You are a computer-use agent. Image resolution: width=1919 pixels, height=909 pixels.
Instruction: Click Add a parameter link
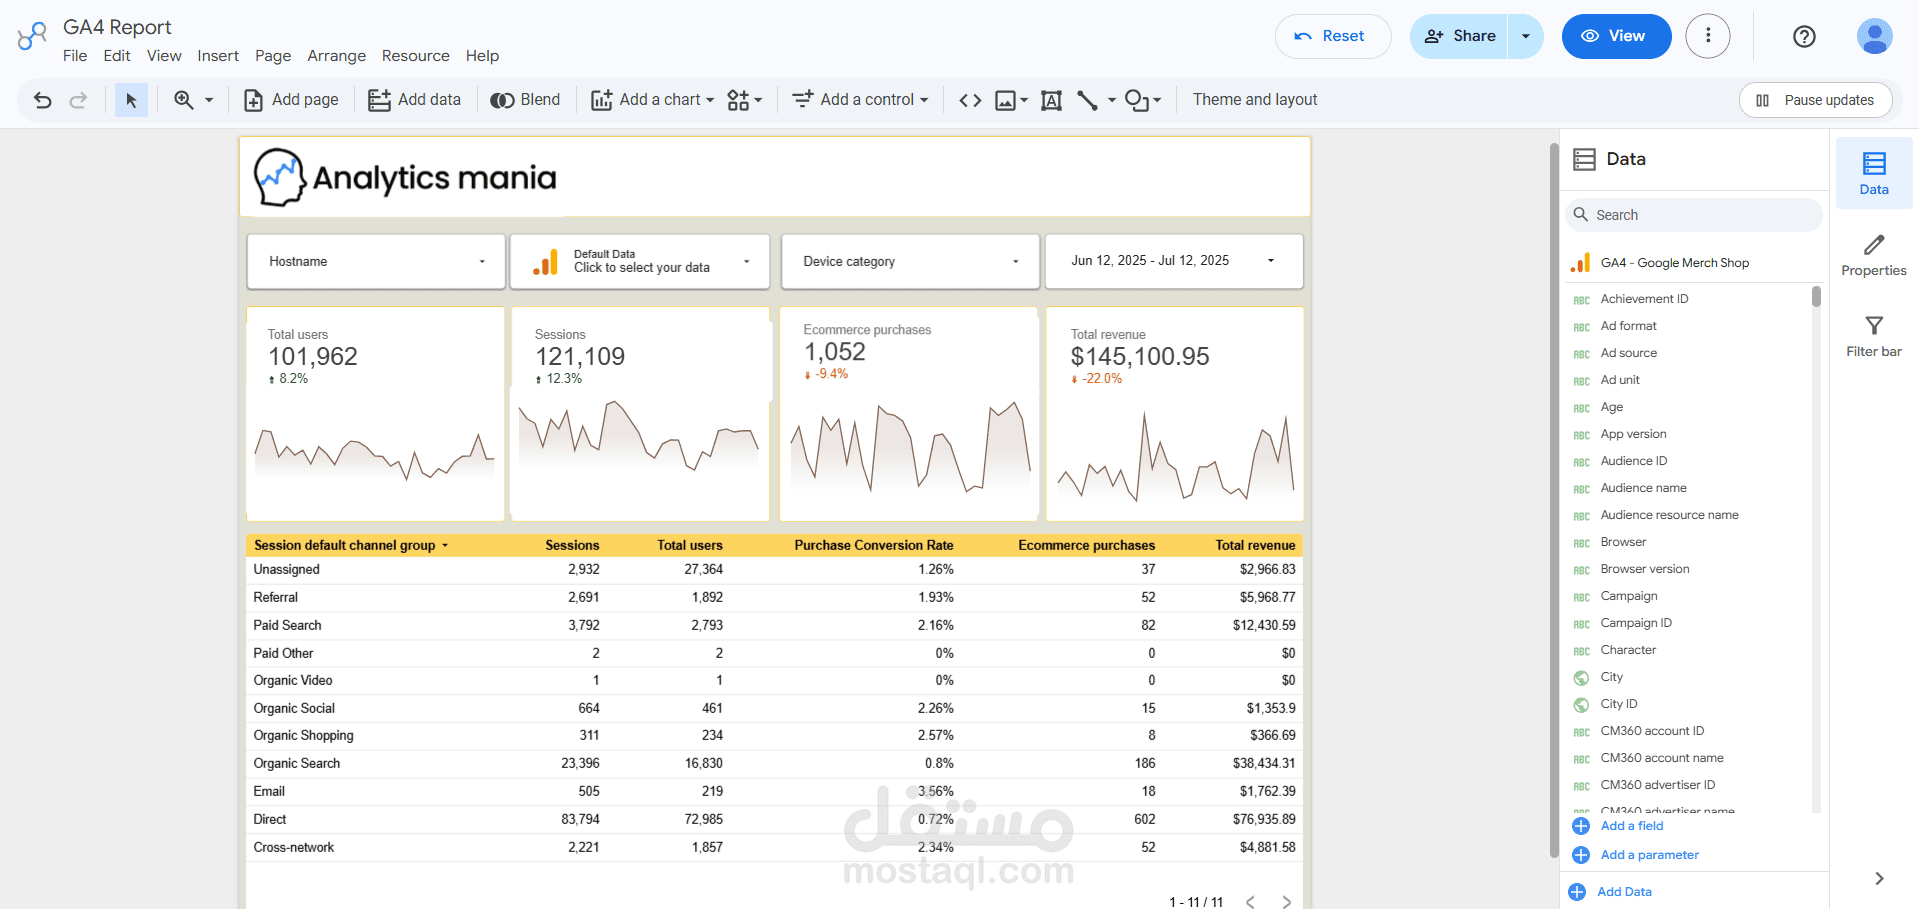coord(1649,855)
